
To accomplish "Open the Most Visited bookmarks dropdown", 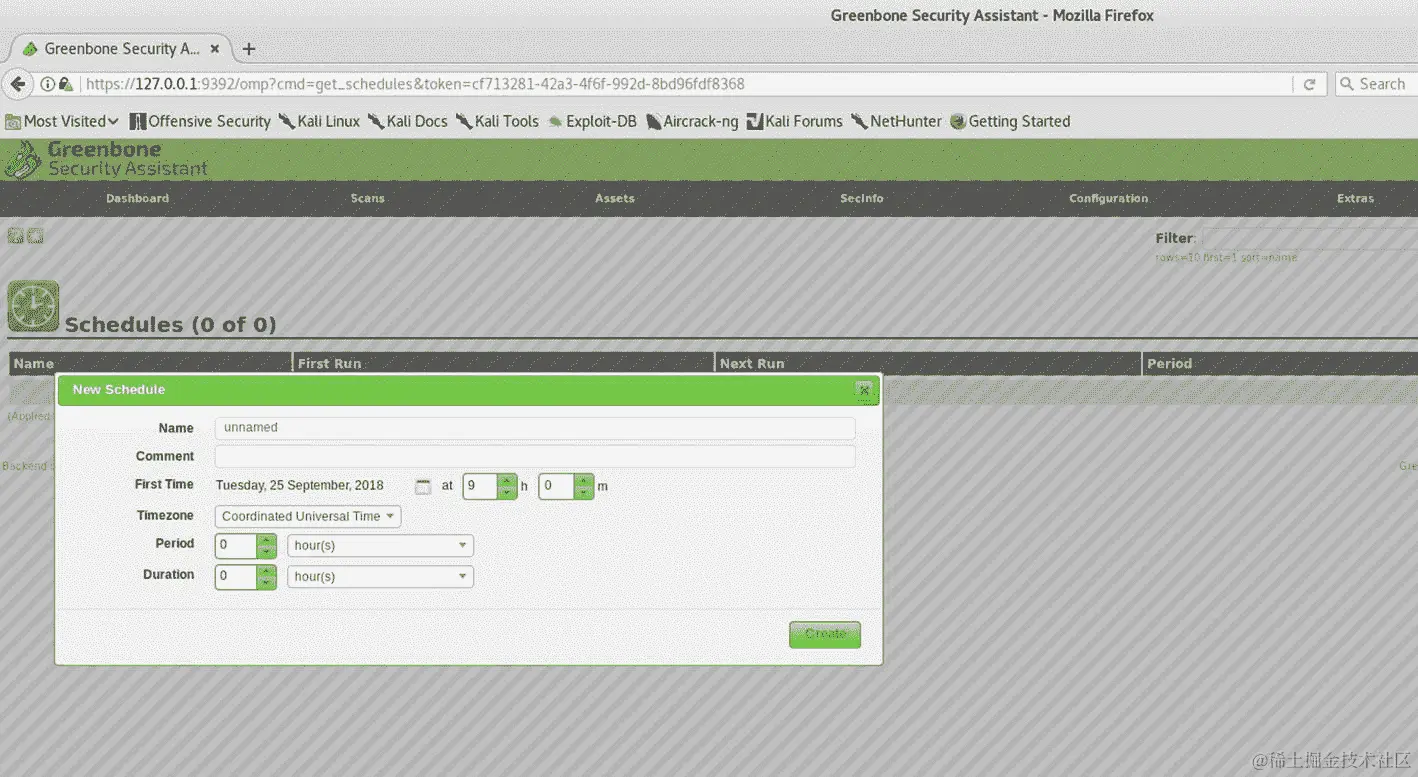I will pos(62,122).
